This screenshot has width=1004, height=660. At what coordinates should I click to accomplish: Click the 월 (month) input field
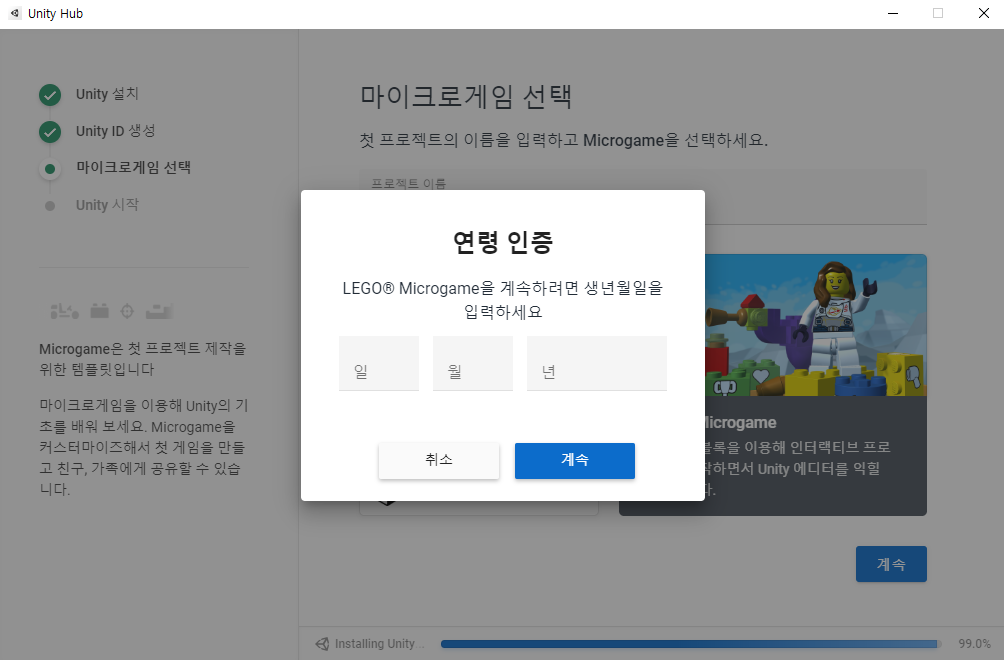point(473,363)
